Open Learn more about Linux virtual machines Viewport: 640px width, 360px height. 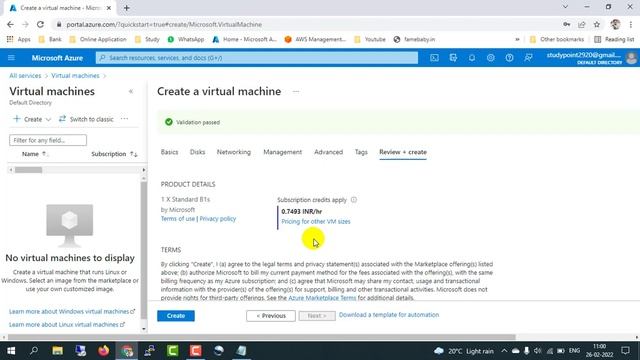coord(67,324)
